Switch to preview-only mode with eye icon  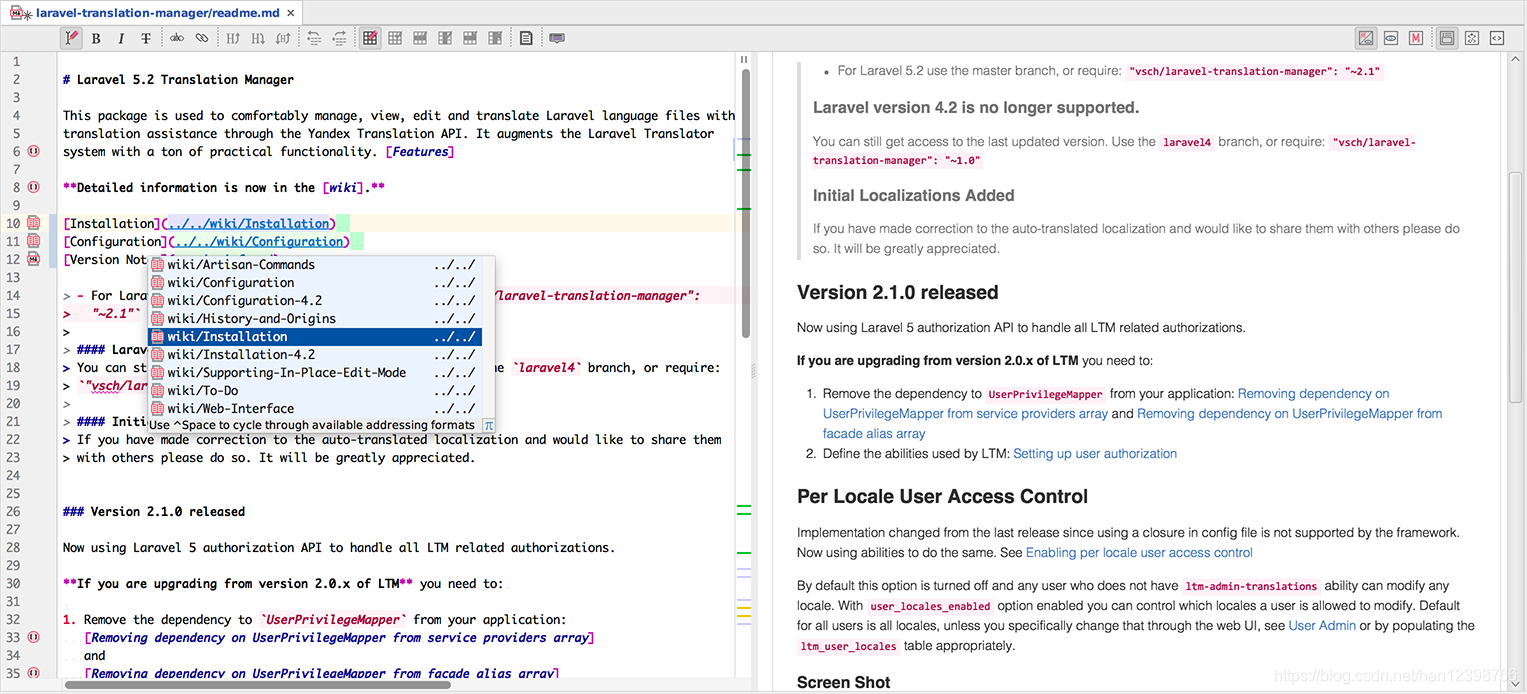click(1391, 39)
